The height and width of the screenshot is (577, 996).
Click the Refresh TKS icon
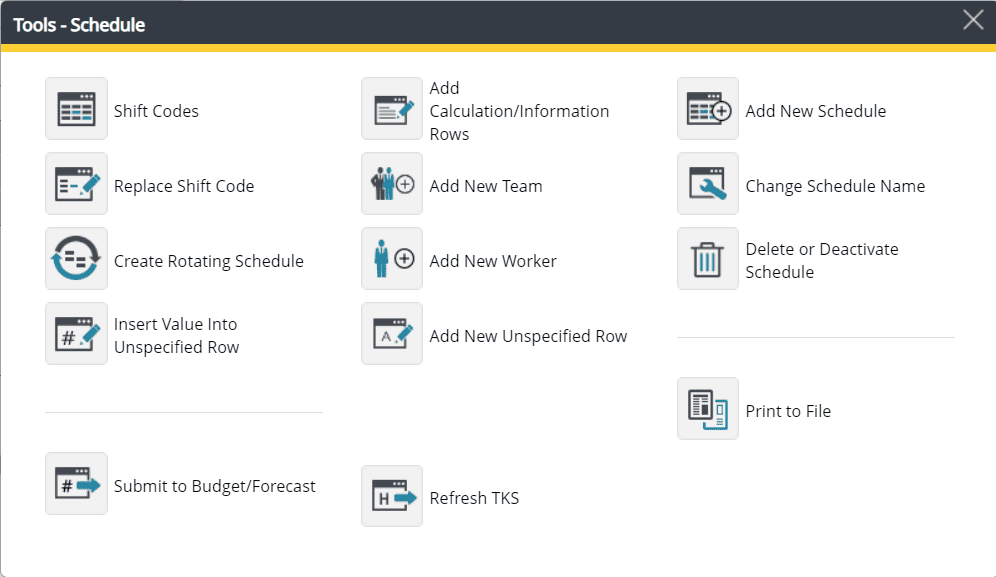point(392,496)
